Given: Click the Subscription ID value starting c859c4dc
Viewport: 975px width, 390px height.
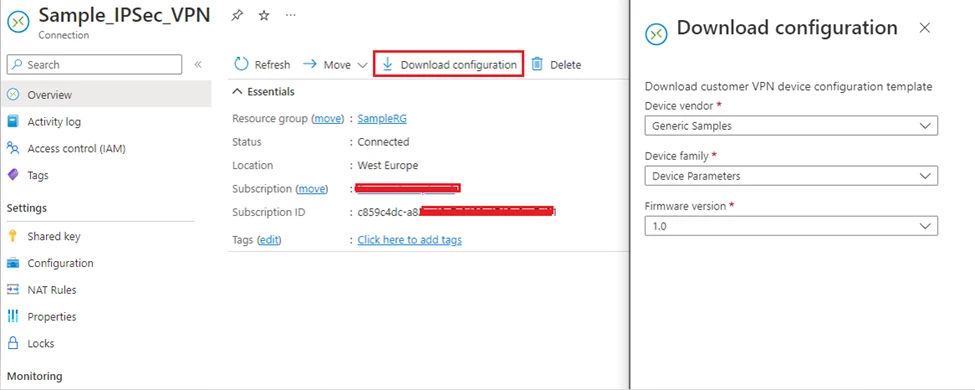Looking at the screenshot, I should [456, 212].
